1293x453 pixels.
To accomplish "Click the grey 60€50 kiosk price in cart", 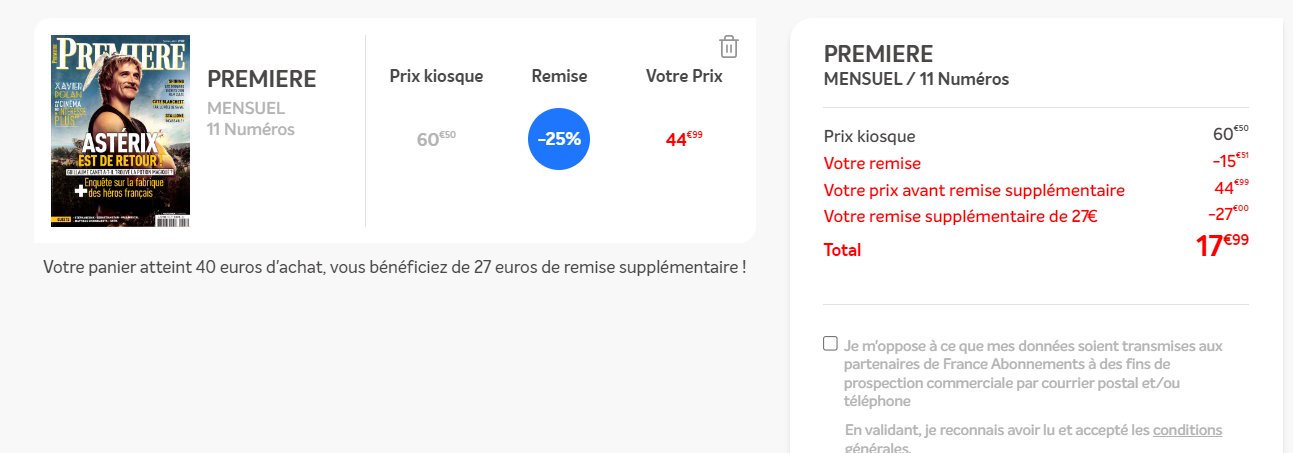I will (x=436, y=139).
